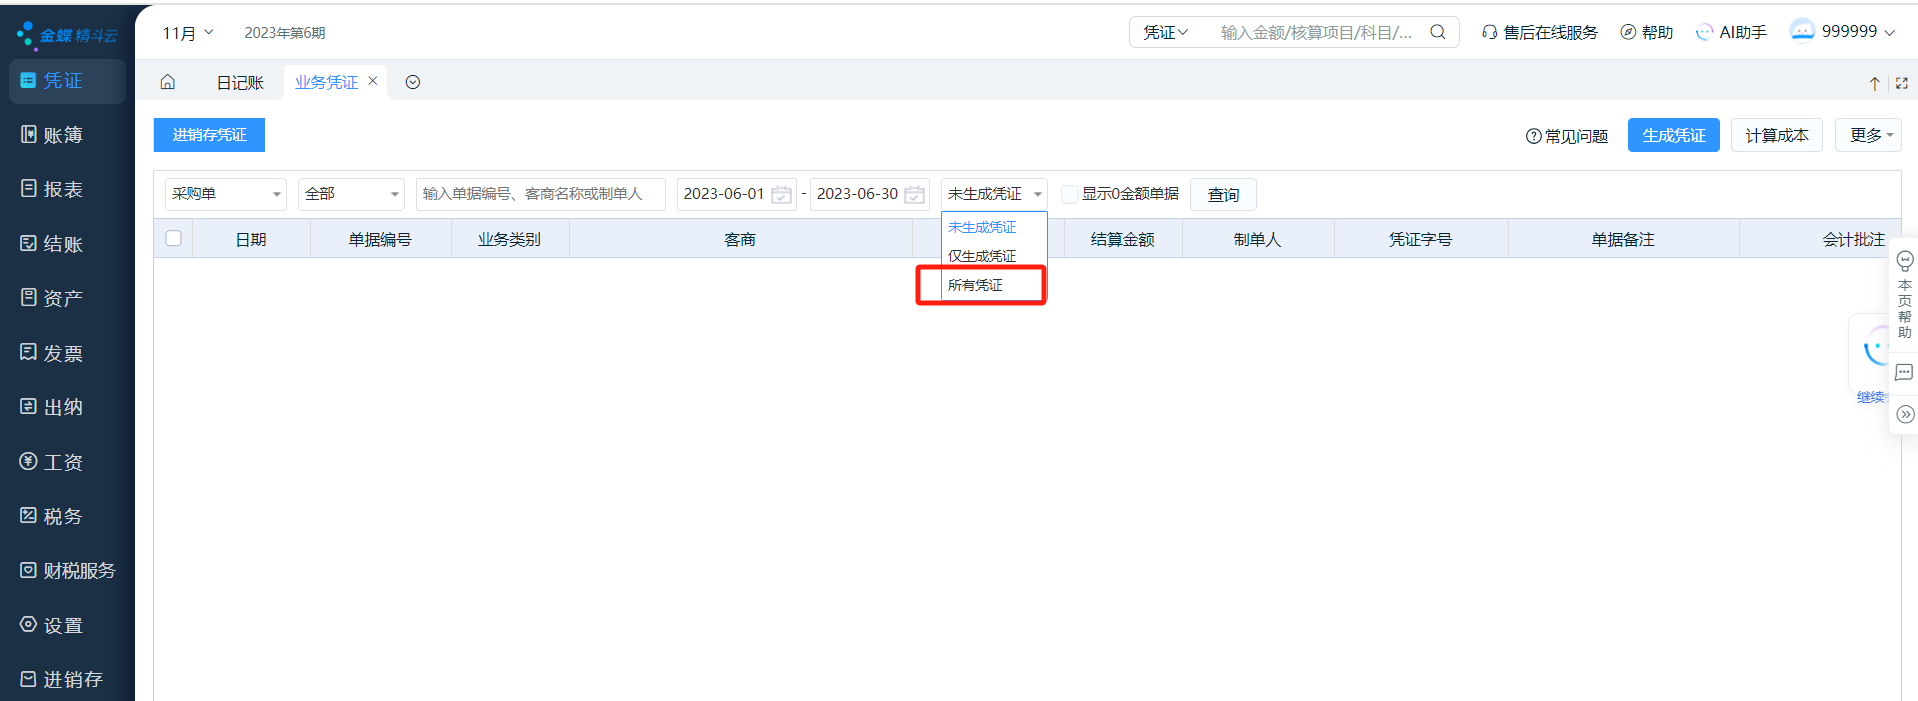Toggle the select-all checkbox in table header
Viewport: 1918px width, 701px height.
[174, 238]
